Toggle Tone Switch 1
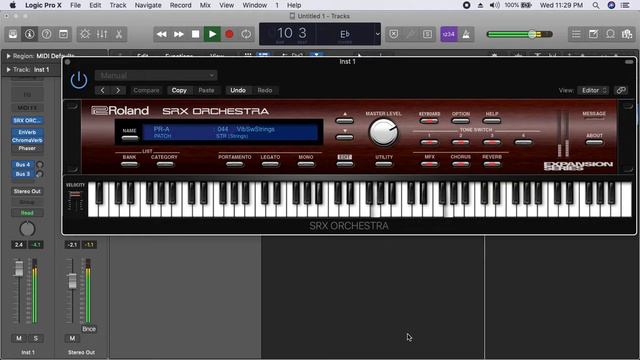640x360 pixels. pyautogui.click(x=429, y=142)
